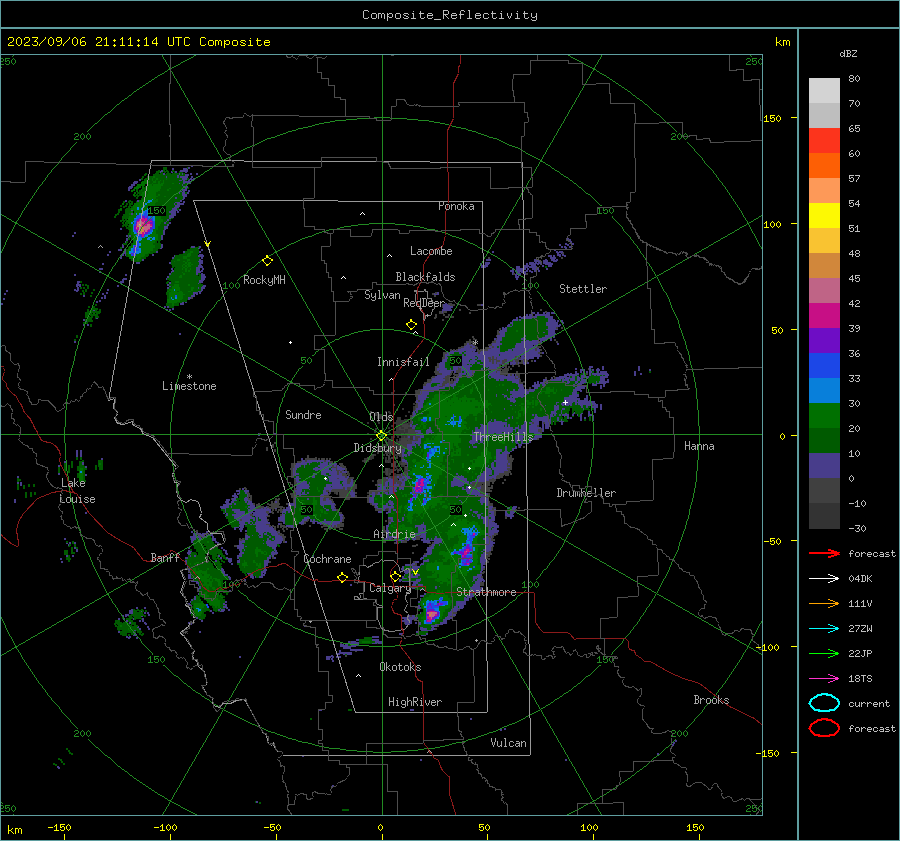Image resolution: width=900 pixels, height=841 pixels.
Task: Click the Brooks city label
Action: pos(711,700)
